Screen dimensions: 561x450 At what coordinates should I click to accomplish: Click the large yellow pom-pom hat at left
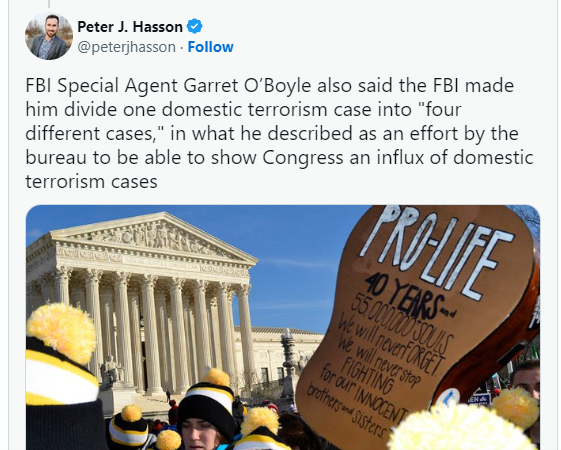point(62,331)
